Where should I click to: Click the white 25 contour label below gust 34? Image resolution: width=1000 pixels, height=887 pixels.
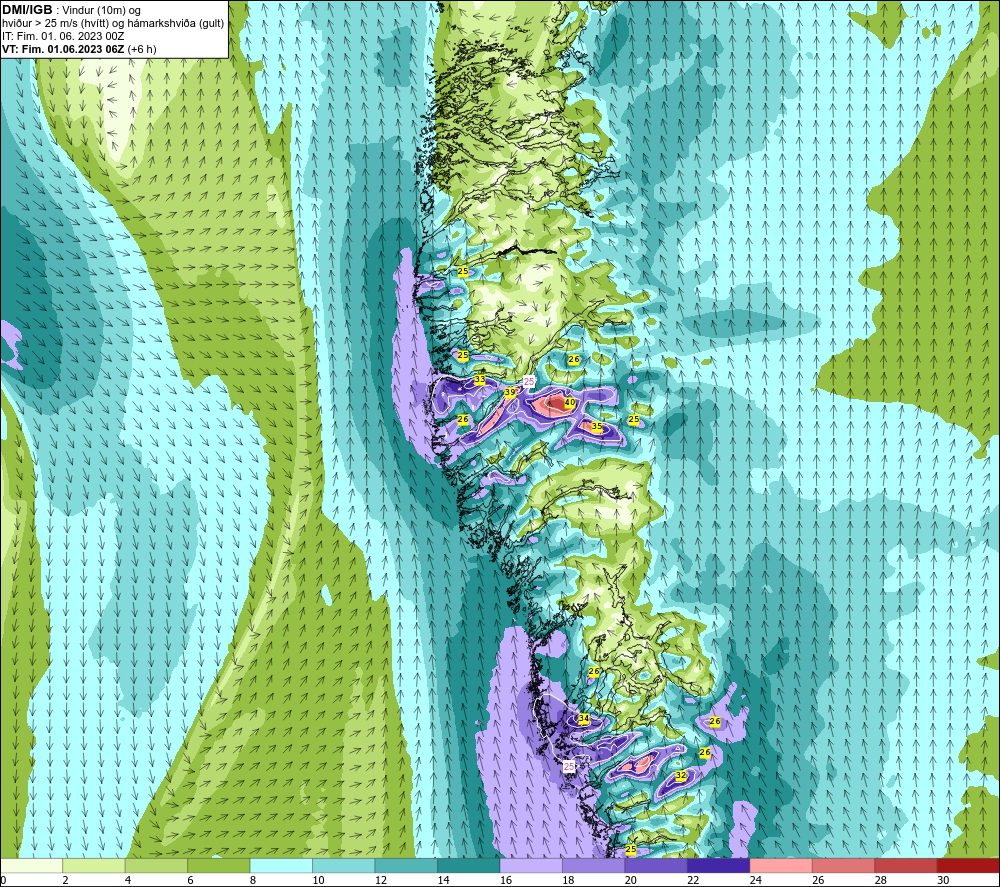pyautogui.click(x=569, y=766)
